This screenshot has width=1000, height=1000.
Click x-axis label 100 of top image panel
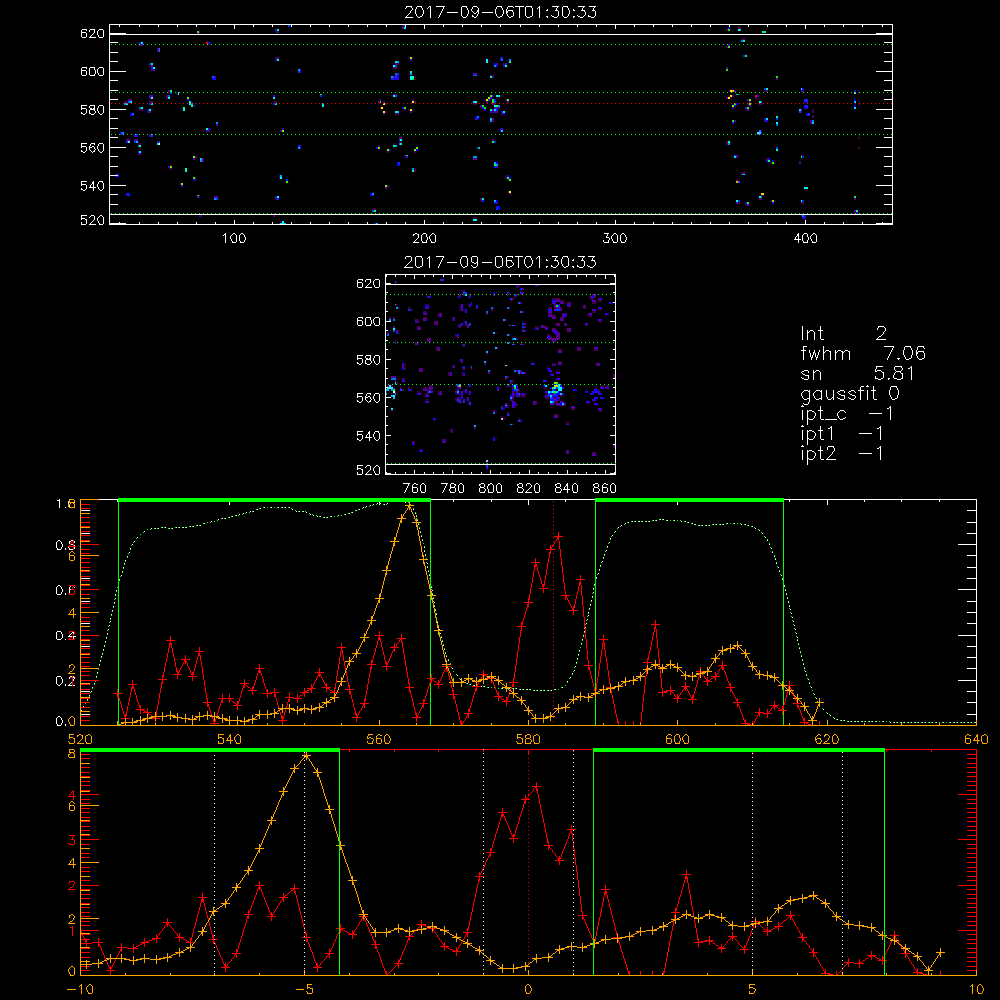click(x=234, y=239)
